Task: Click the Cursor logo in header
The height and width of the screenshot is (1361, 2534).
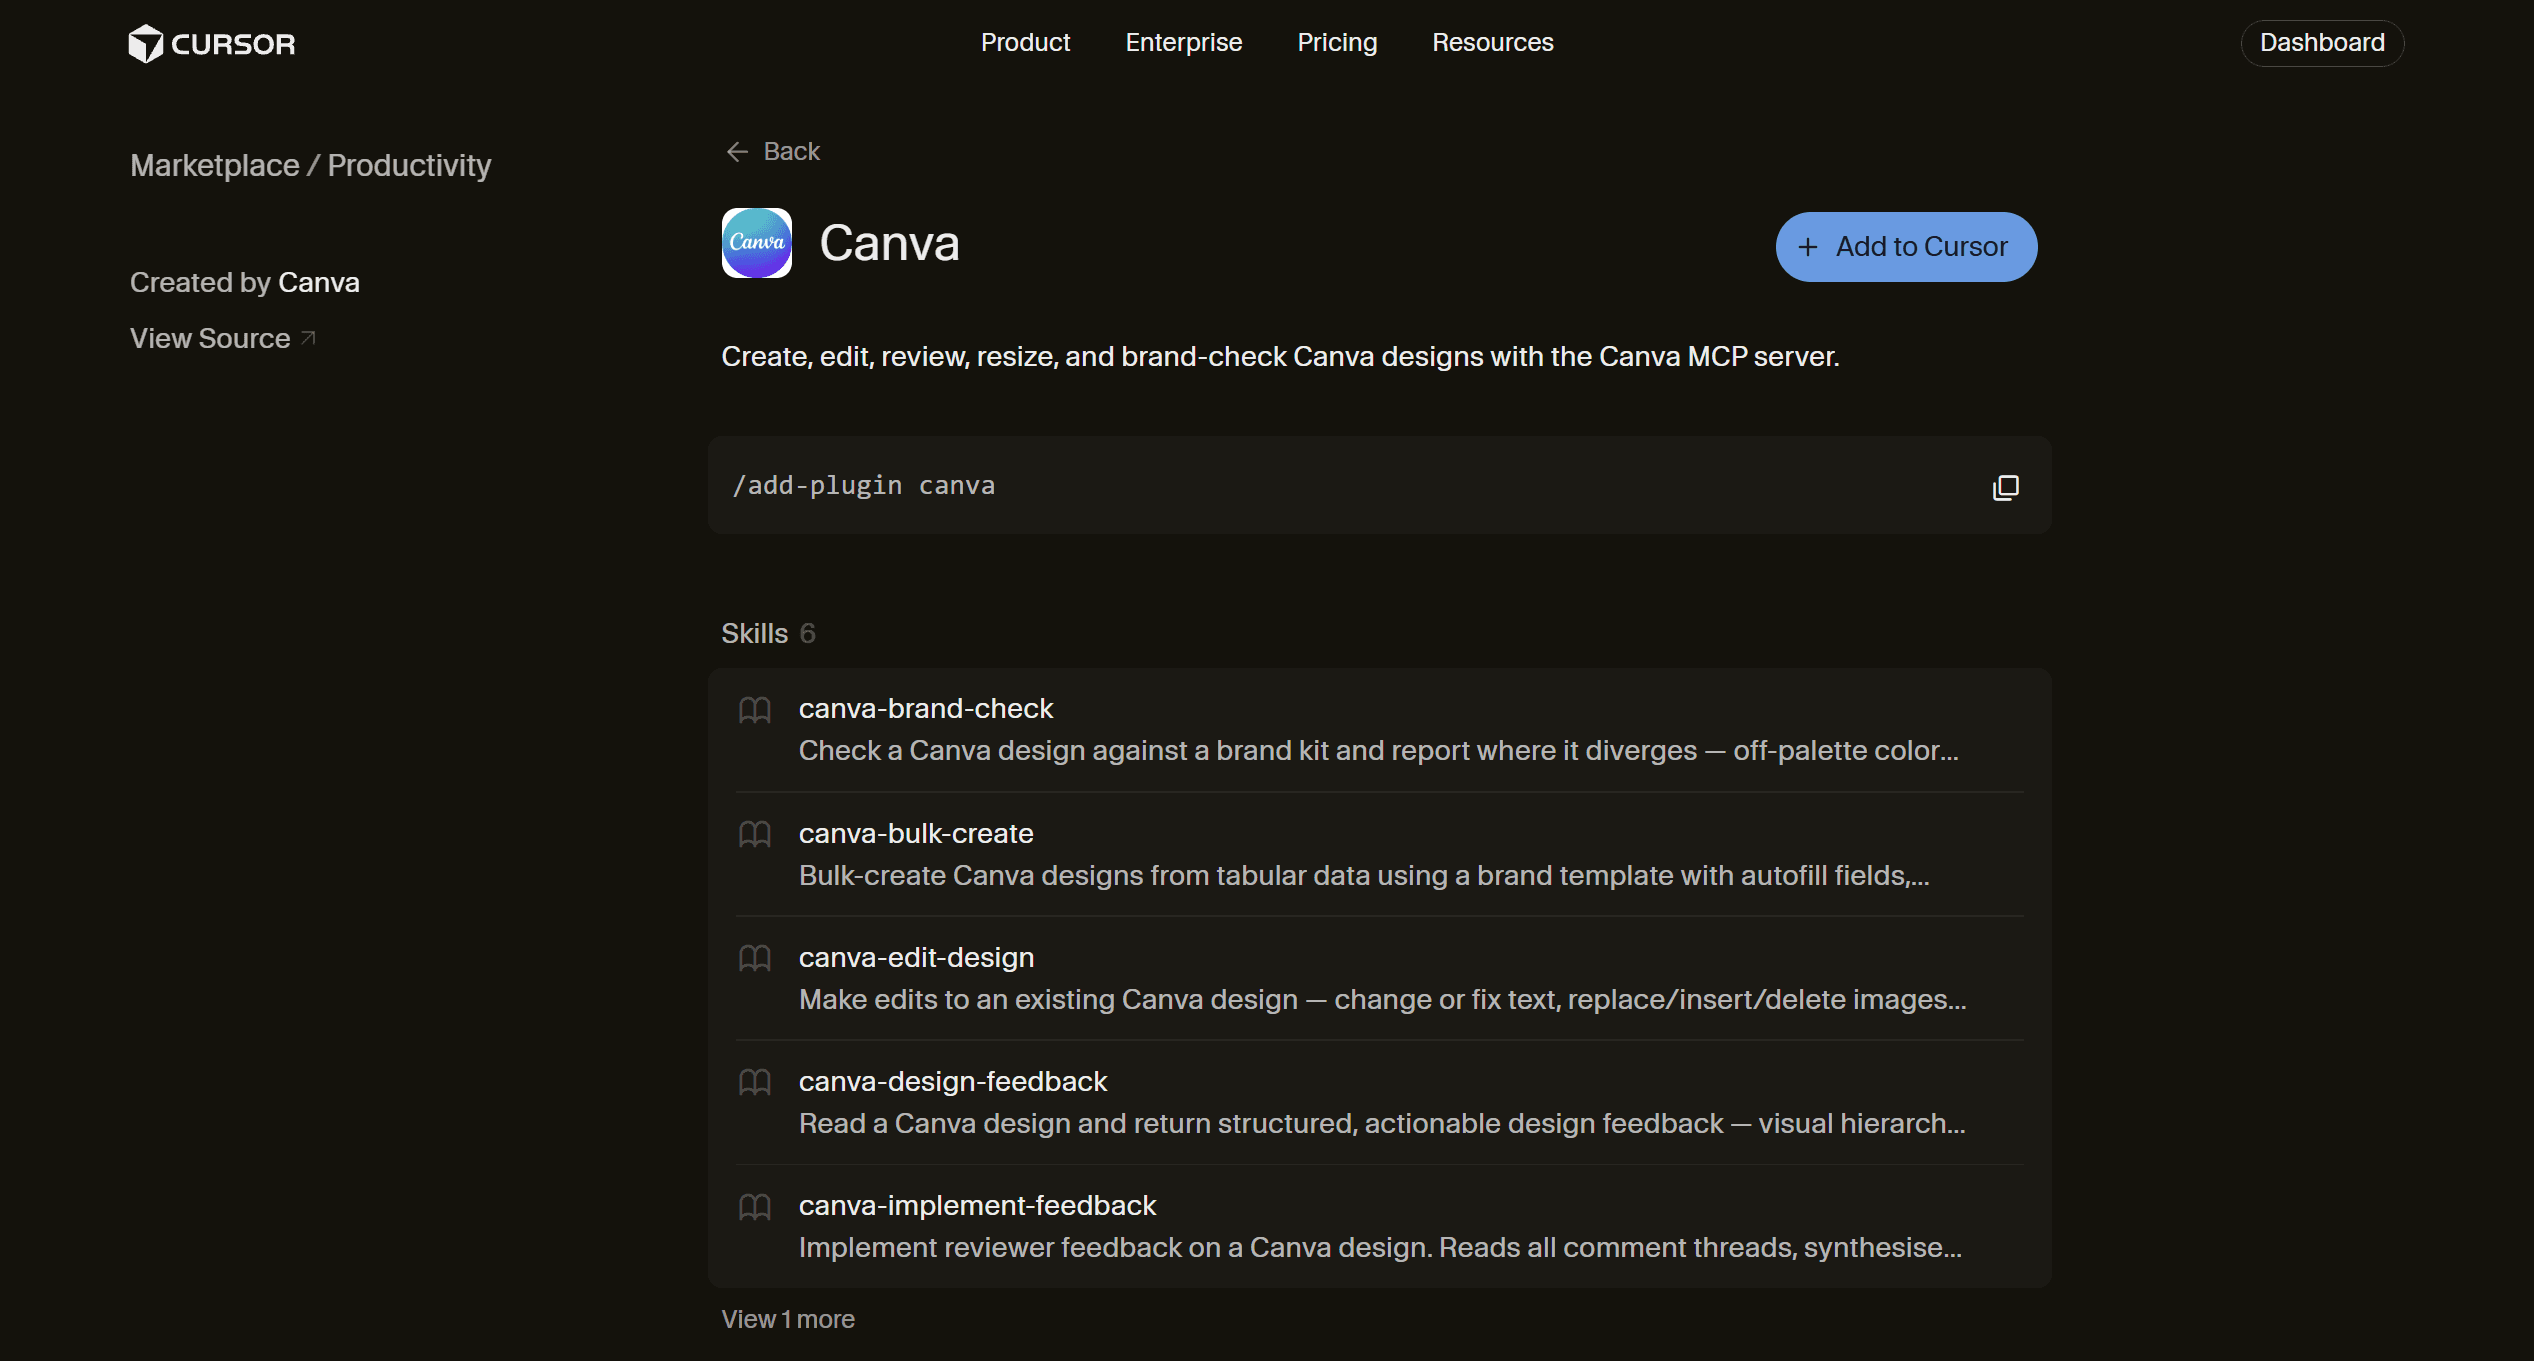Action: (212, 44)
